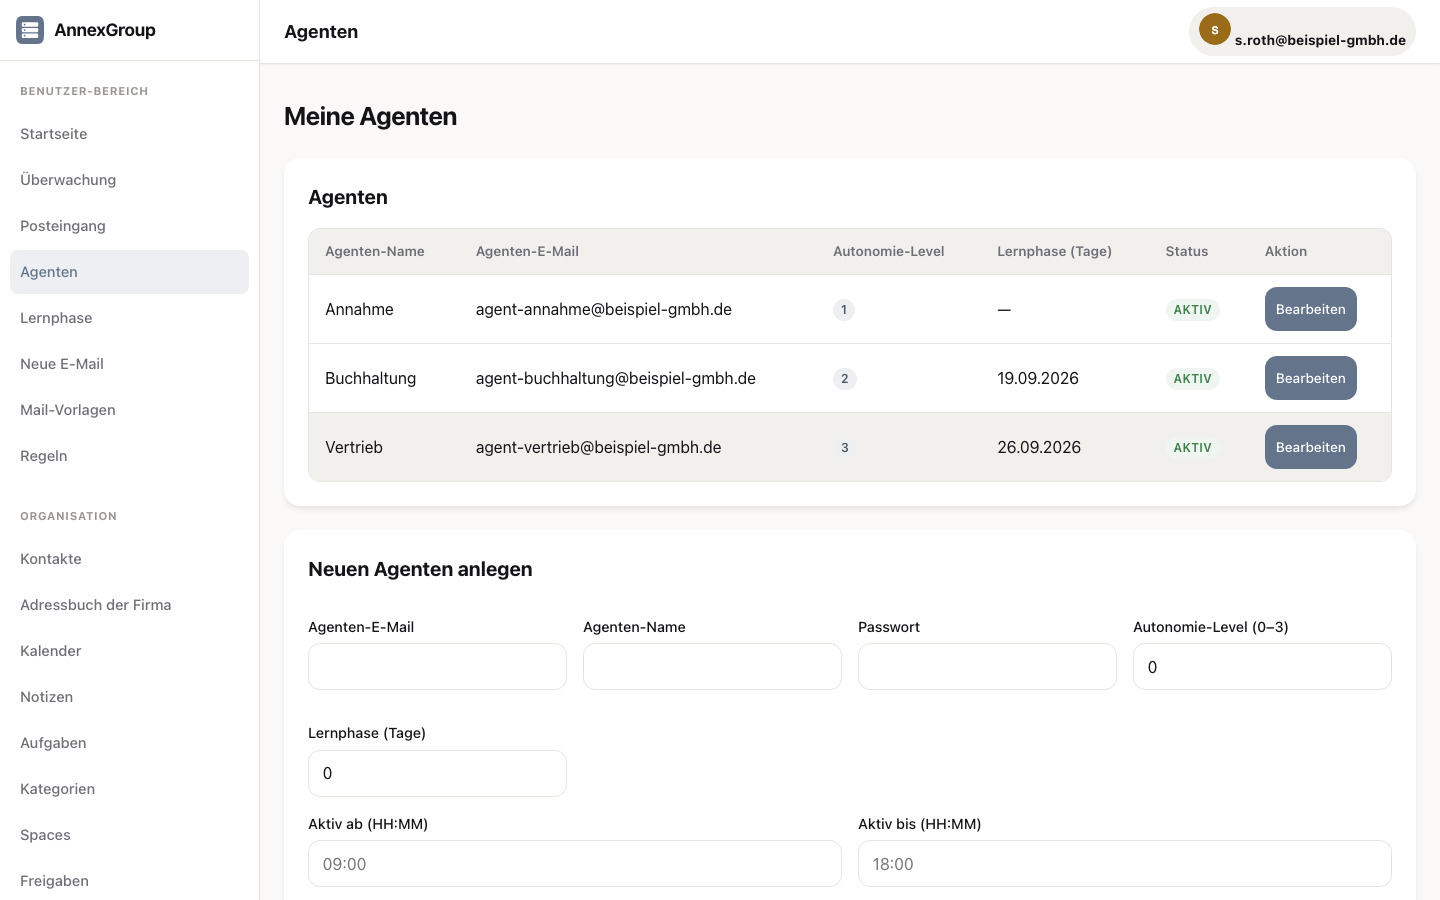Click autonomy level badge 1 for Annahme
Image resolution: width=1440 pixels, height=900 pixels.
844,309
